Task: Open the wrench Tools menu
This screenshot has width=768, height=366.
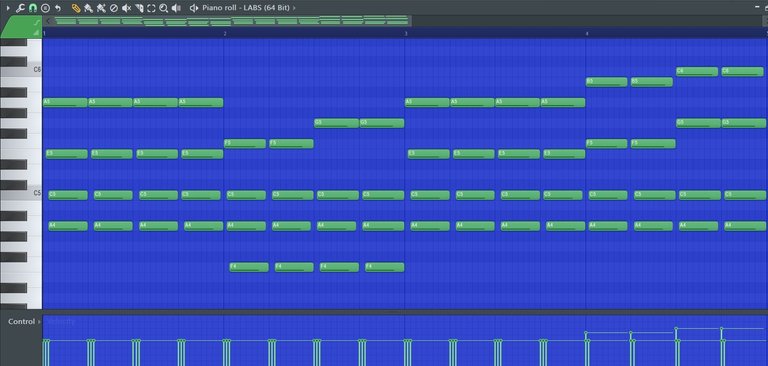Action: pos(20,8)
